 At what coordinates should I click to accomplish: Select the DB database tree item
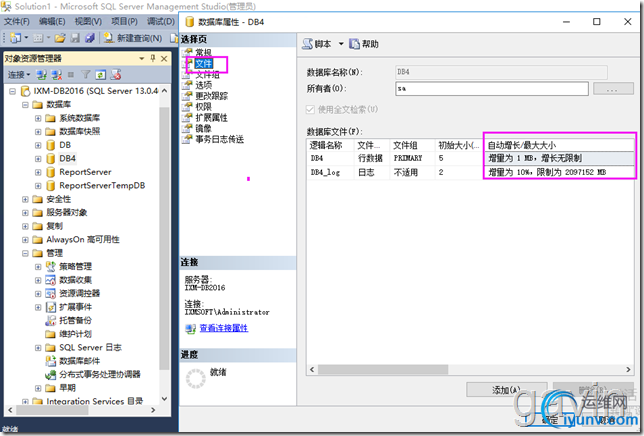[65, 145]
